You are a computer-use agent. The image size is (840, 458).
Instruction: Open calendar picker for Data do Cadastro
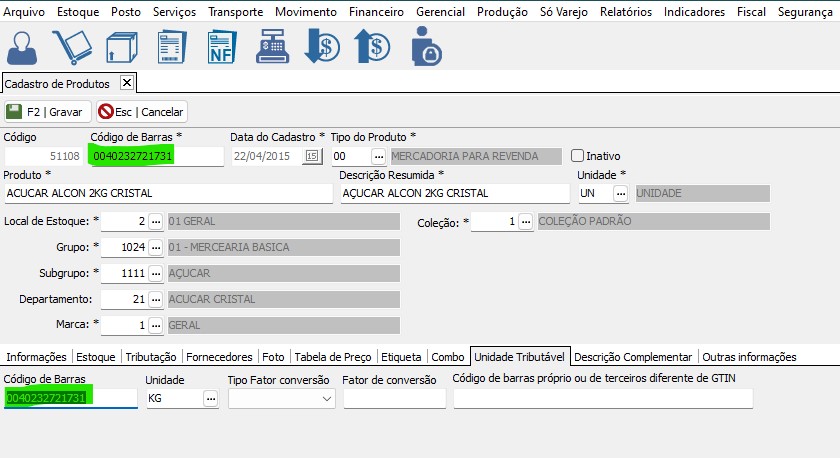(x=311, y=156)
